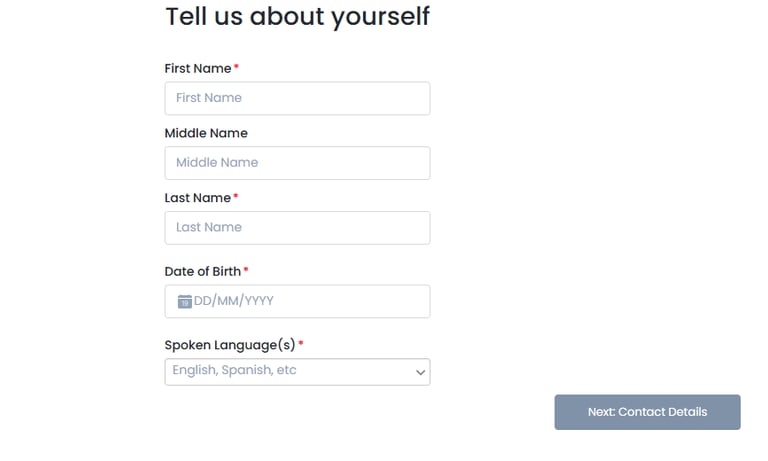Click the required asterisk next to Last Name

point(237,197)
